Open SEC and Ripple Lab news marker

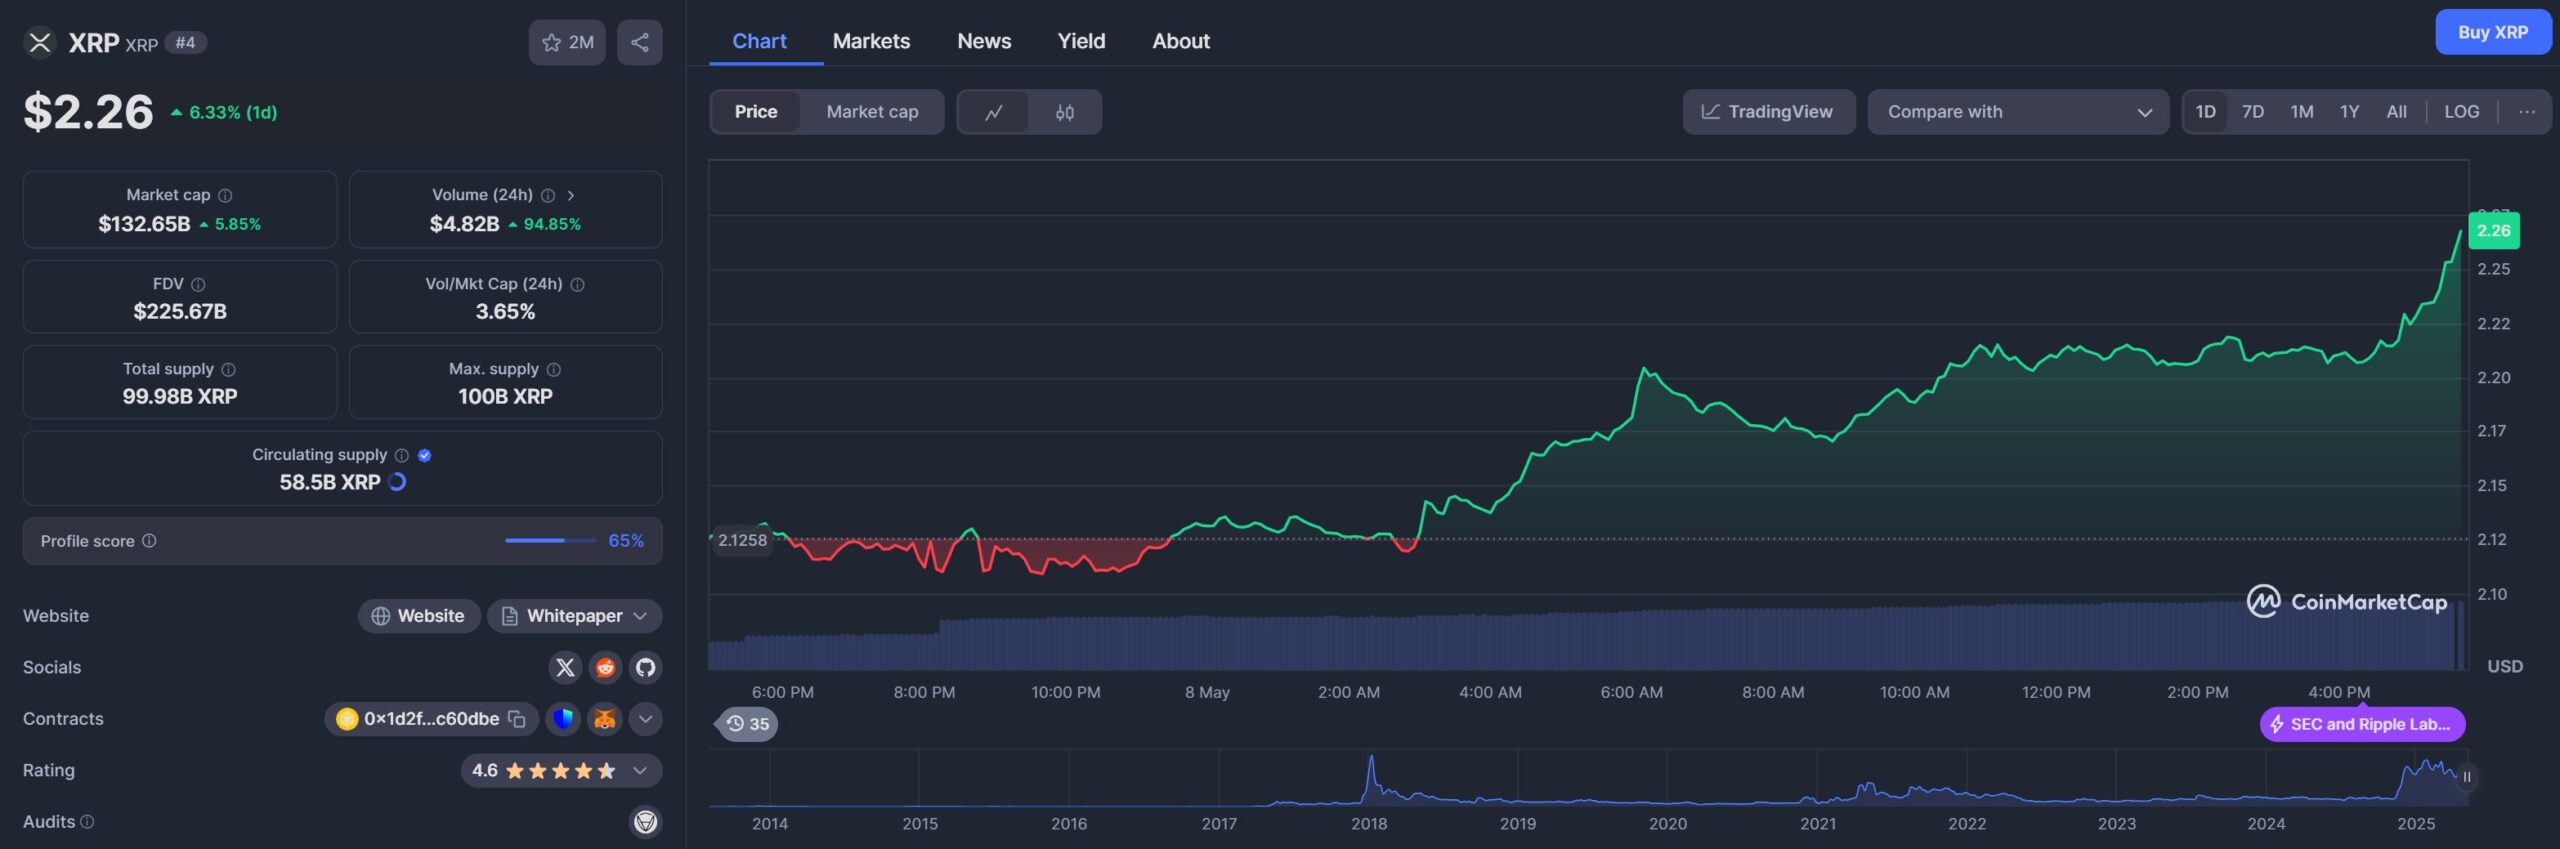(x=2362, y=724)
